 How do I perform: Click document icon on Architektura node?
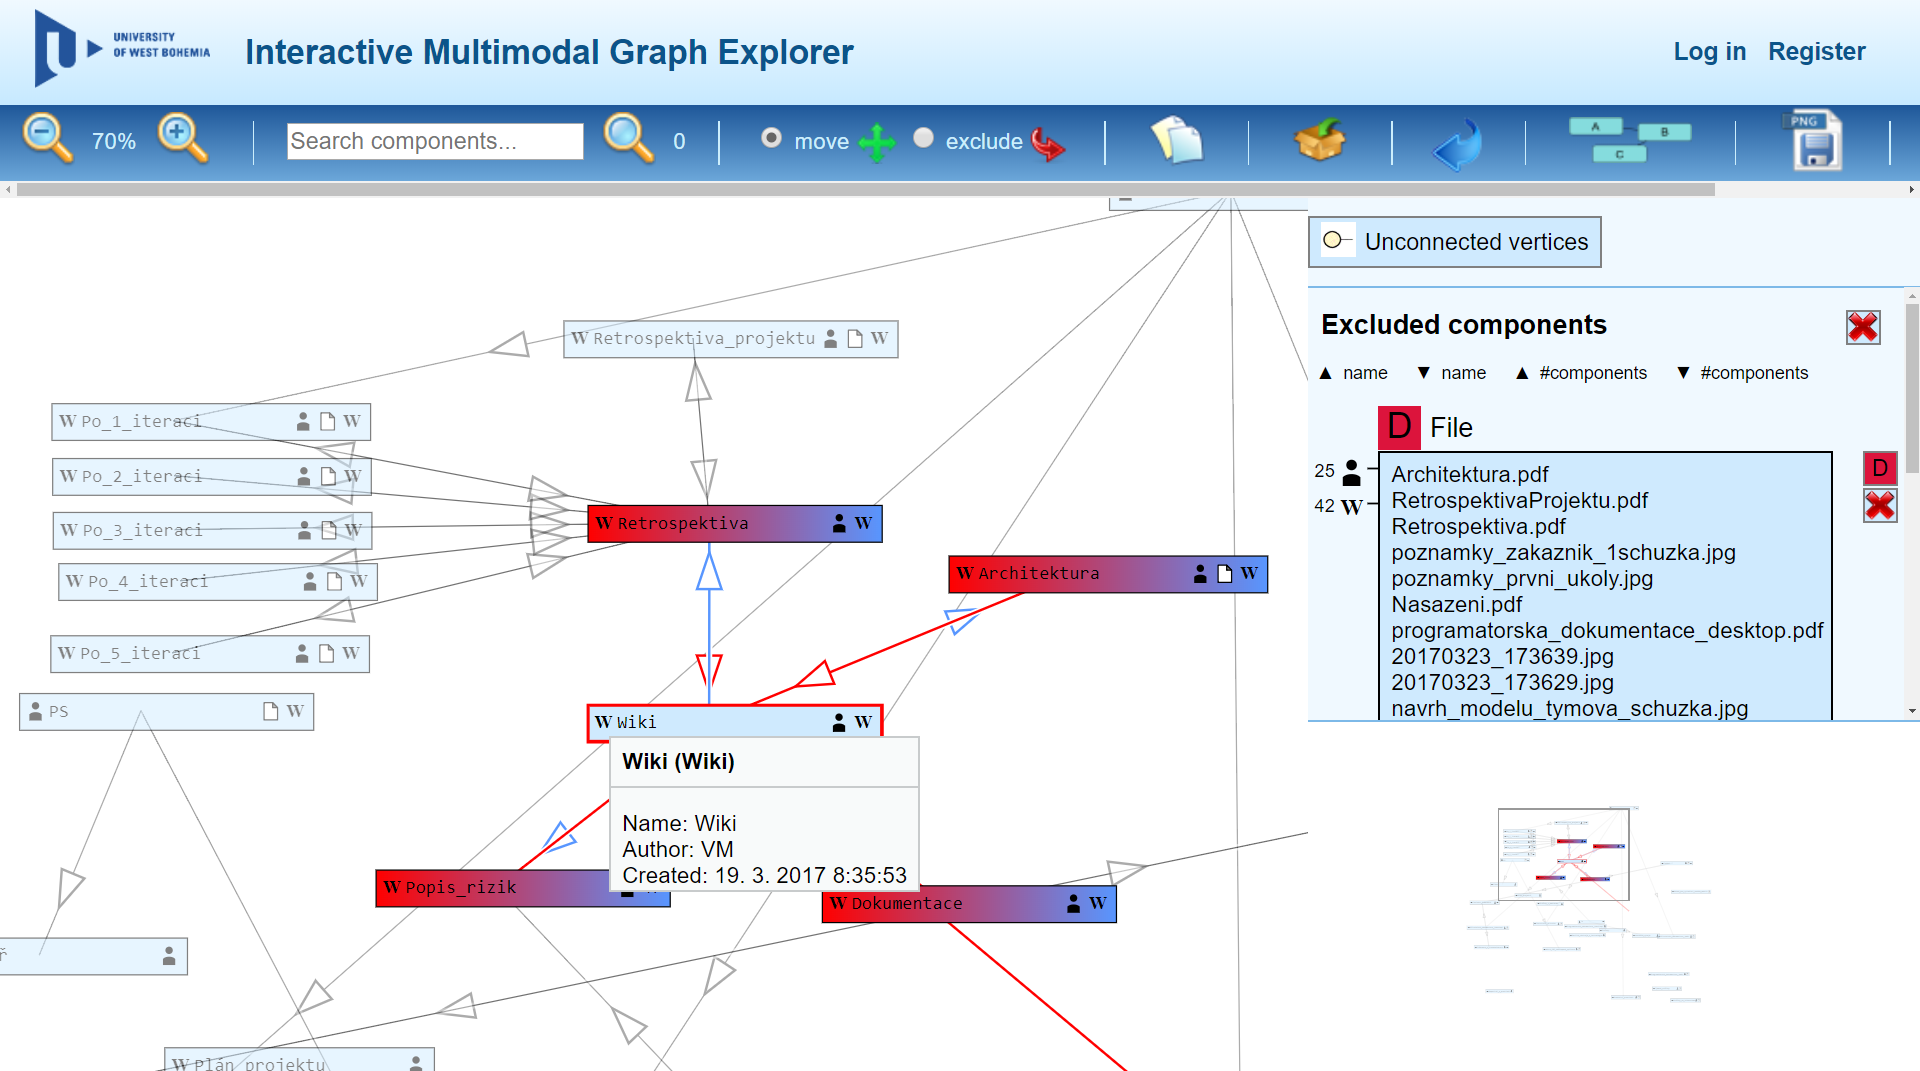coord(1224,574)
